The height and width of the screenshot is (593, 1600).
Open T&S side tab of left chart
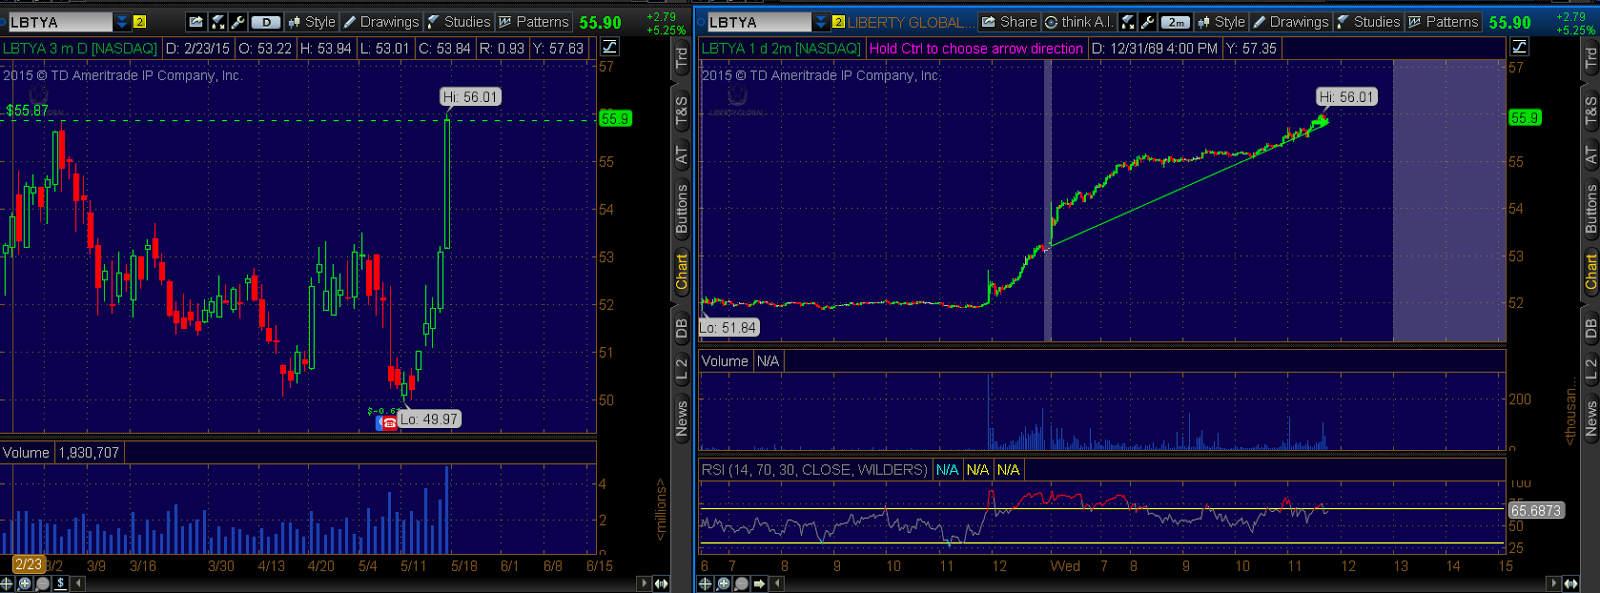point(682,113)
